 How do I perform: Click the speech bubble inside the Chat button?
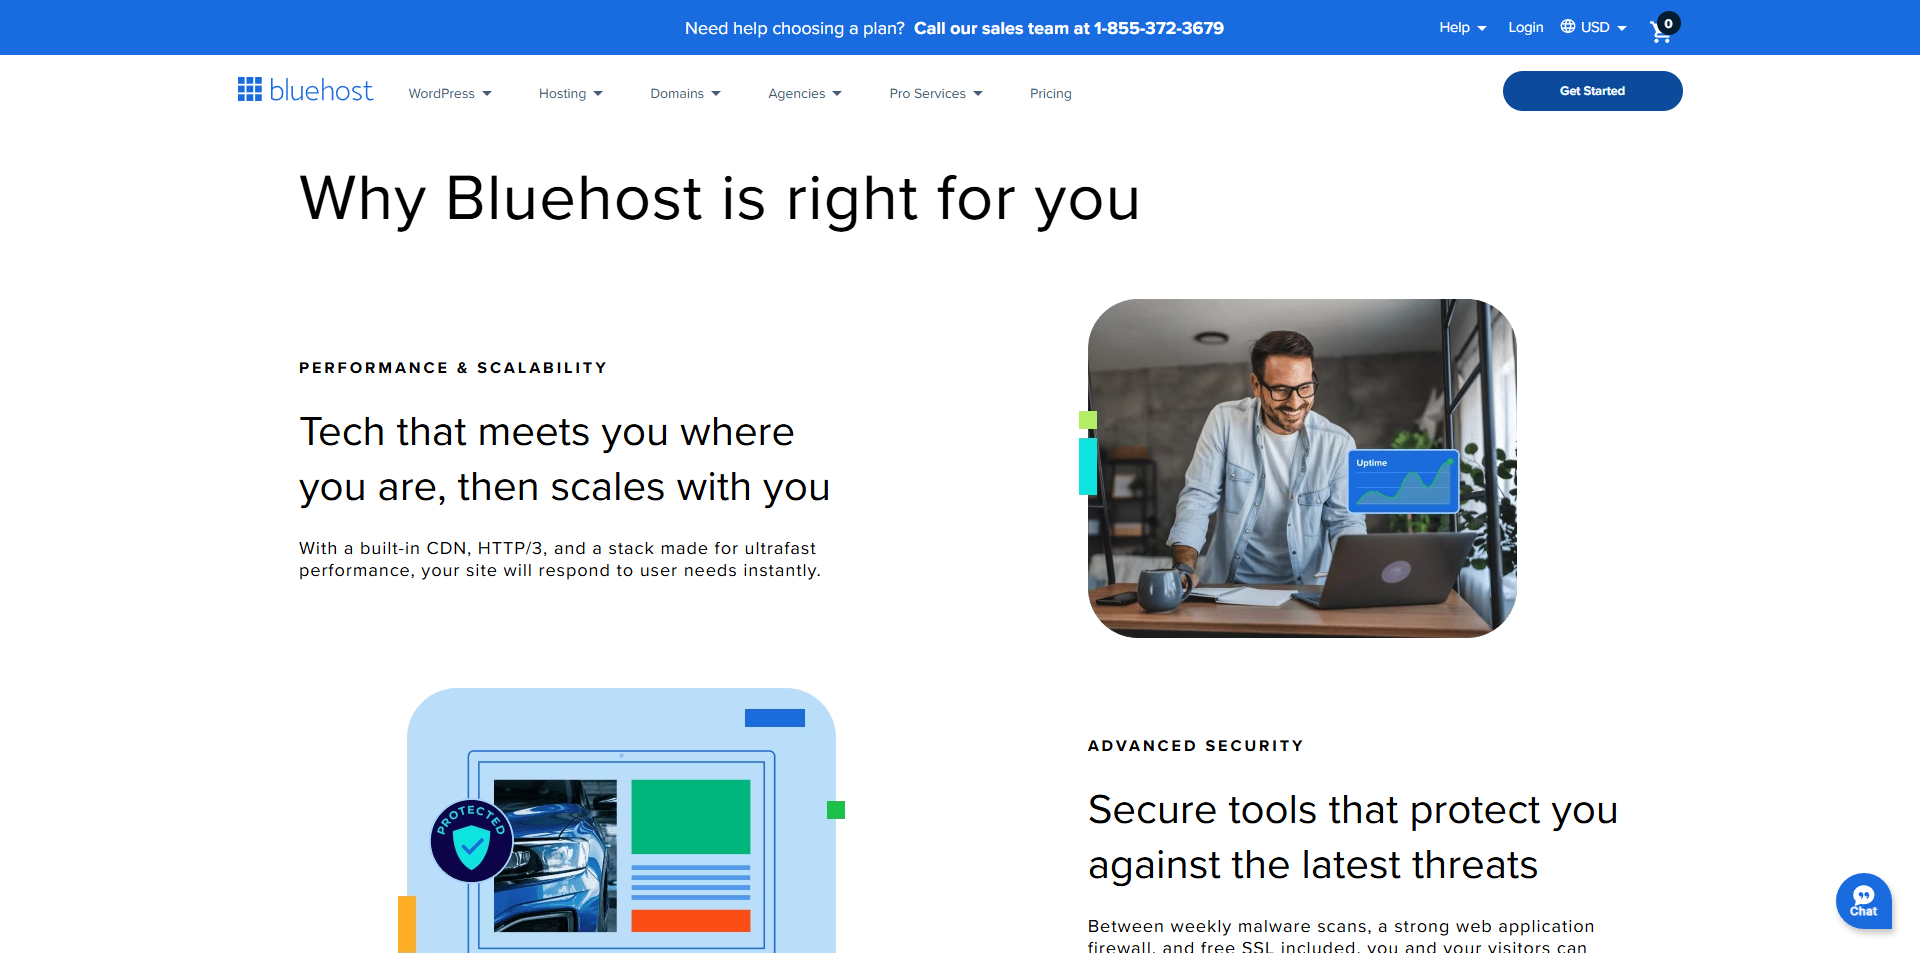[x=1864, y=896]
